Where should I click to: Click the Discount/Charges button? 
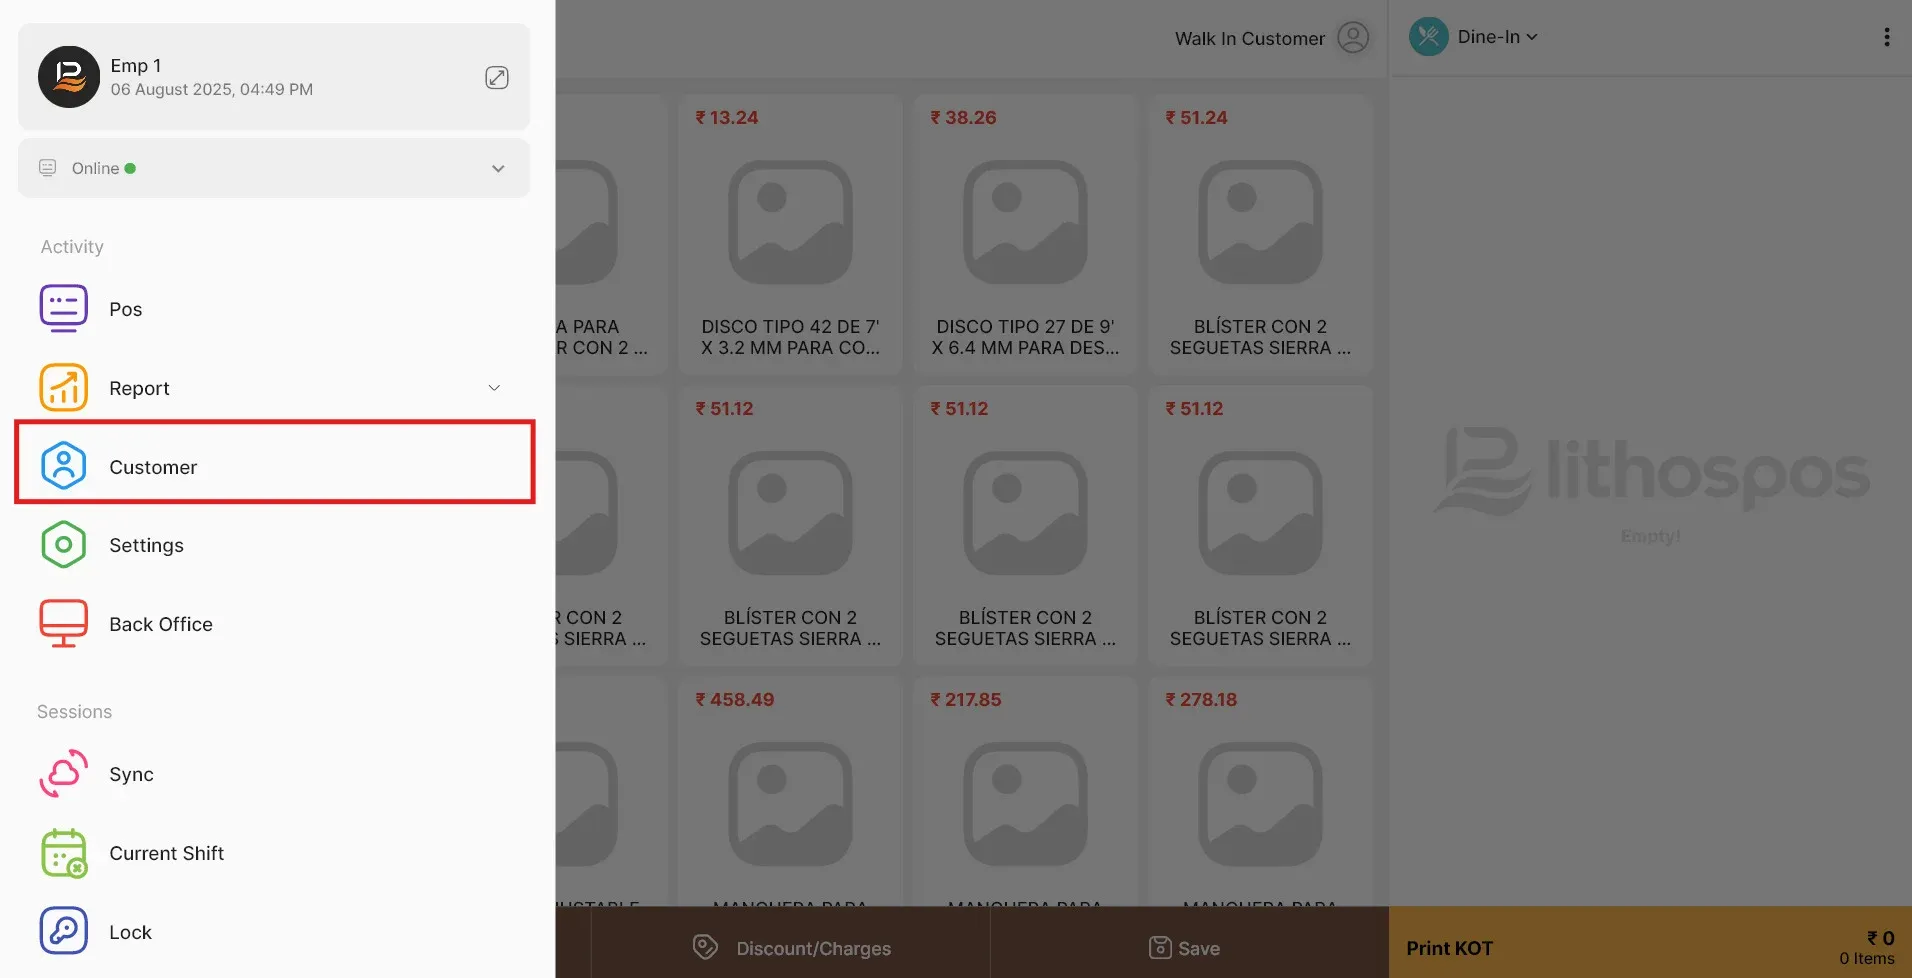[791, 948]
